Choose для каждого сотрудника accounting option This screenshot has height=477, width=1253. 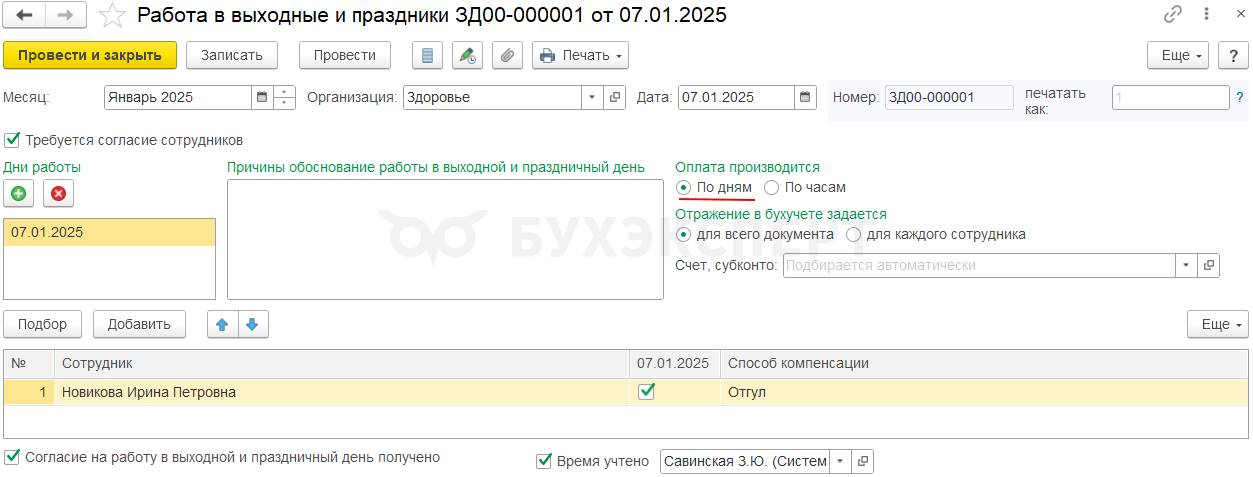tap(853, 234)
